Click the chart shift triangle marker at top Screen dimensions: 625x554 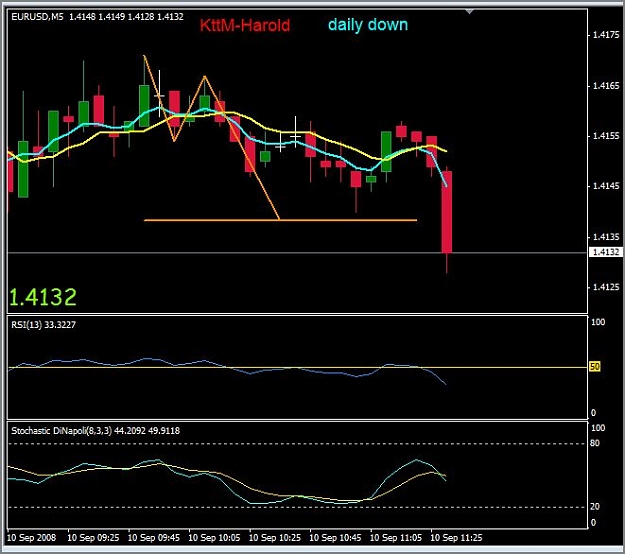[x=469, y=12]
